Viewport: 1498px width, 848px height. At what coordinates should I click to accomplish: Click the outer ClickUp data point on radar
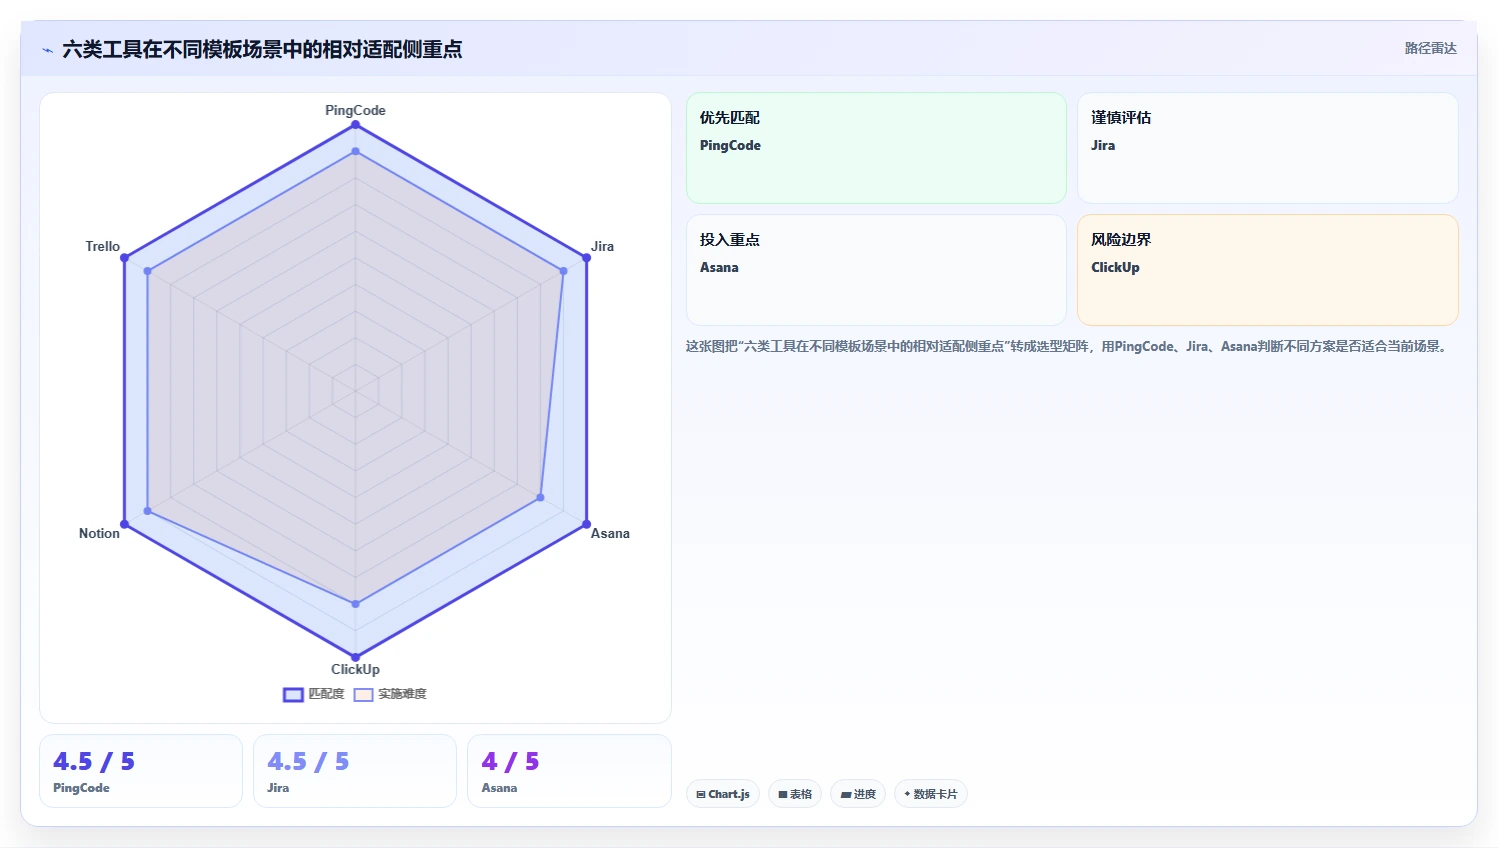pos(355,657)
